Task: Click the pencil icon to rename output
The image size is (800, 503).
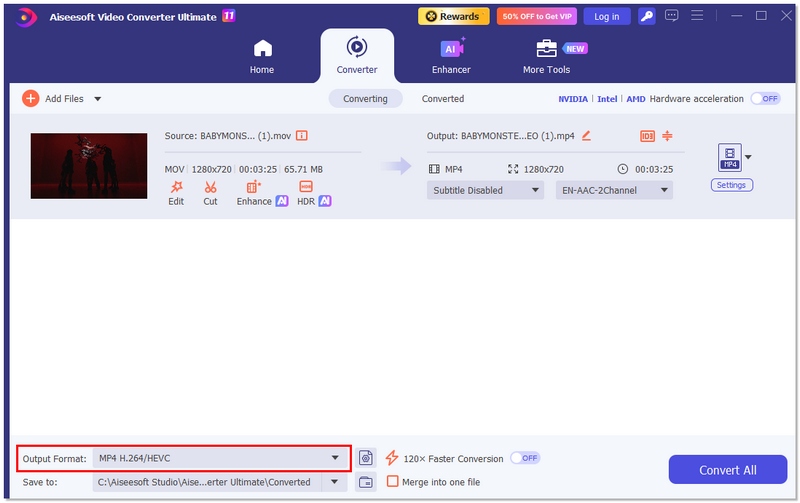Action: click(586, 135)
